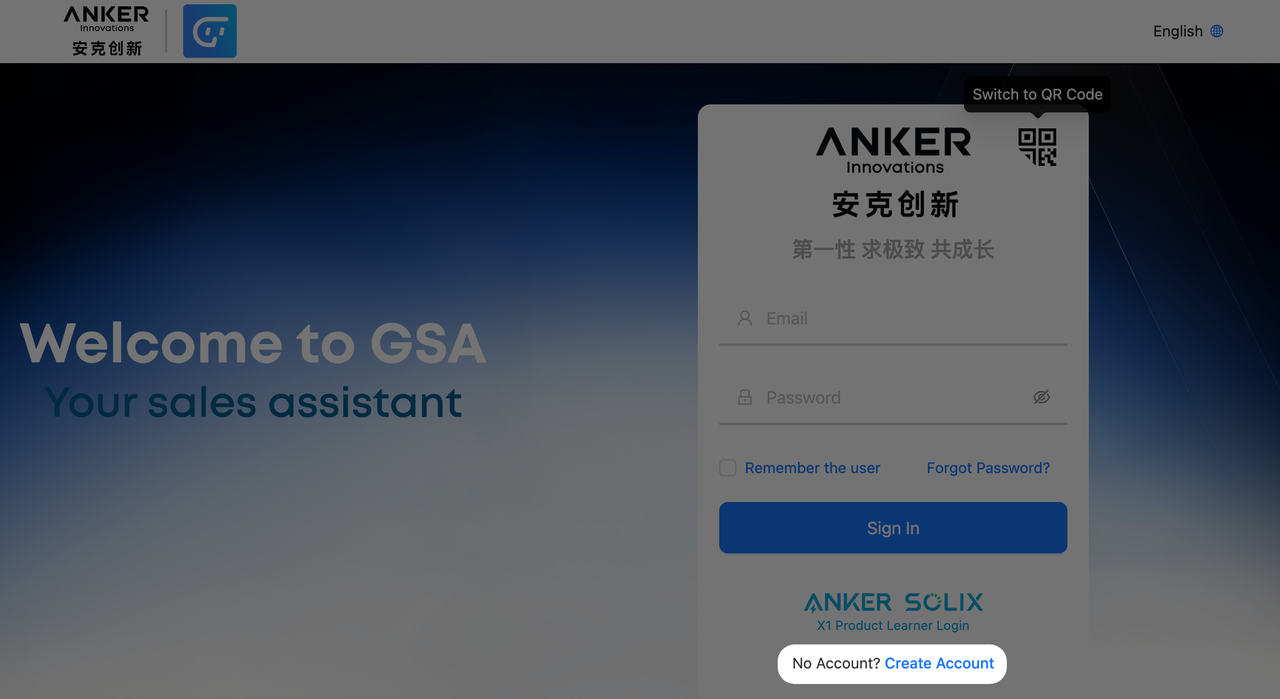Click the blue GSA app logo
Screen dimensions: 1280x699
click(x=210, y=31)
